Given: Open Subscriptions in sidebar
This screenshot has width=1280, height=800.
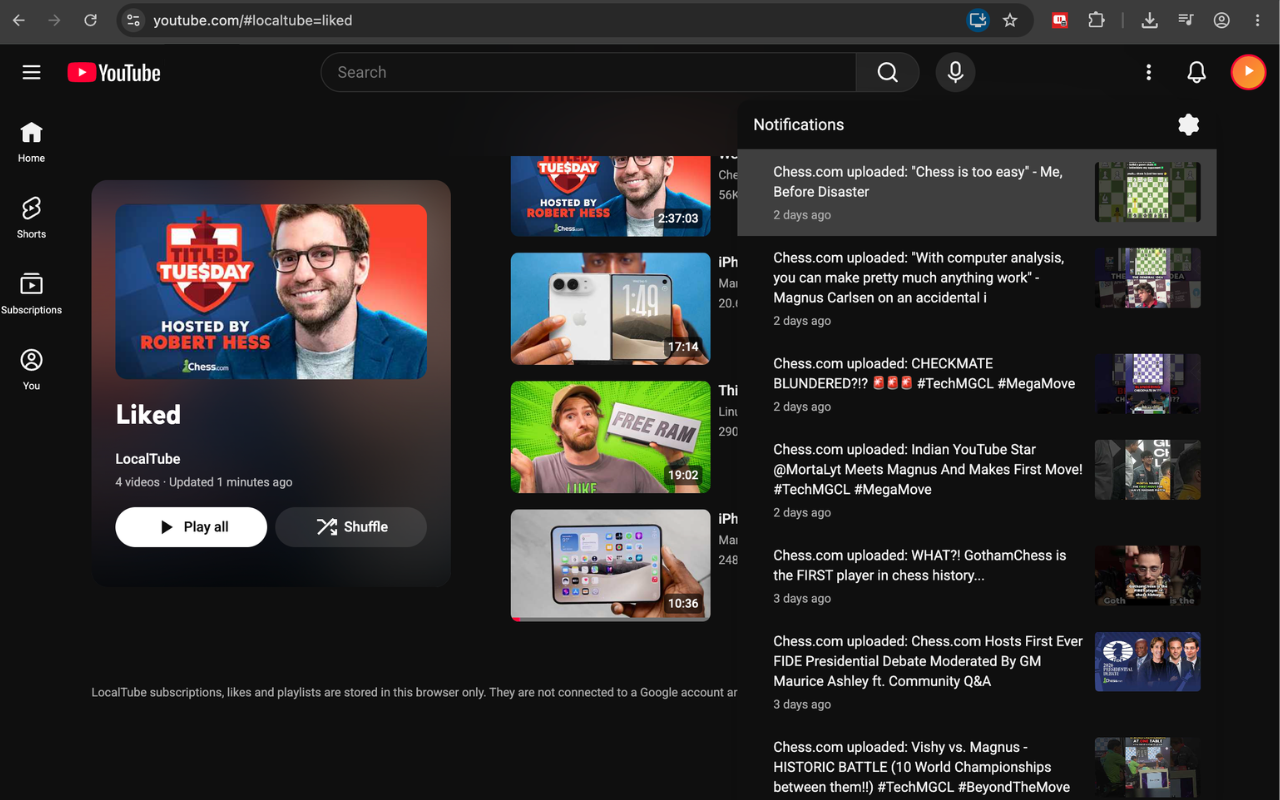Looking at the screenshot, I should pos(31,293).
